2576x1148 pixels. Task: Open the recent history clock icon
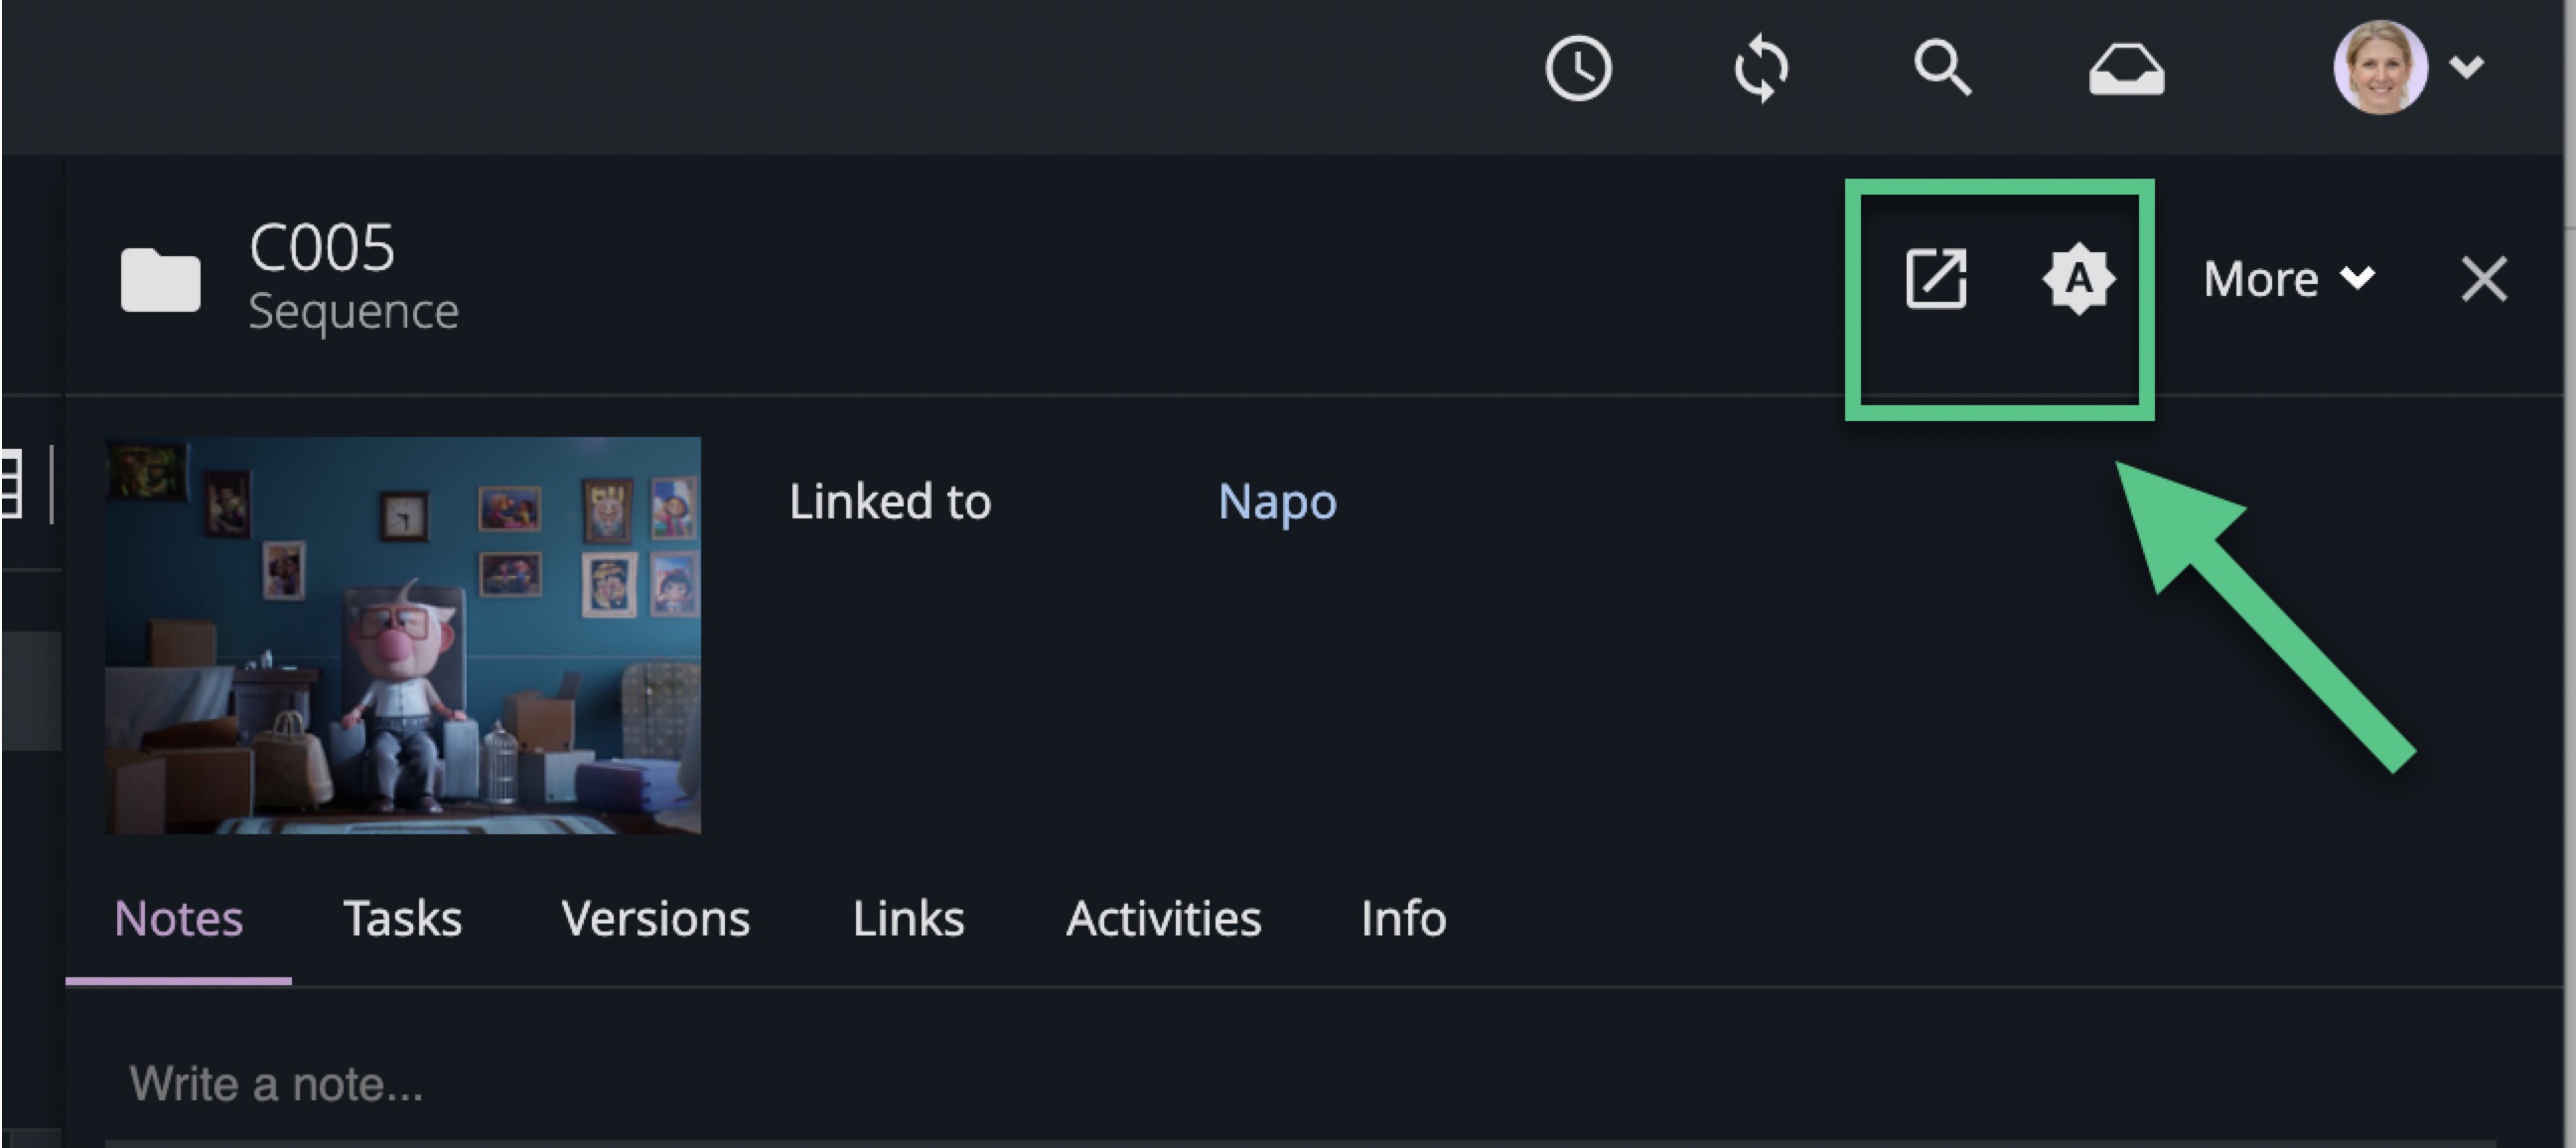pyautogui.click(x=1577, y=67)
